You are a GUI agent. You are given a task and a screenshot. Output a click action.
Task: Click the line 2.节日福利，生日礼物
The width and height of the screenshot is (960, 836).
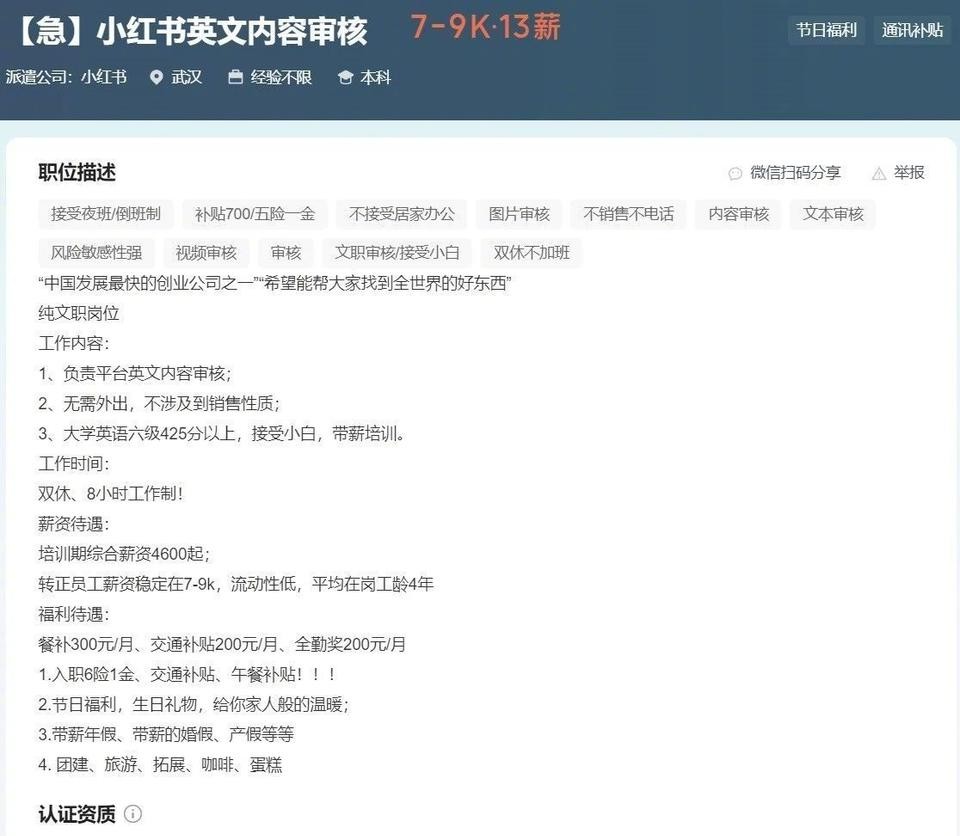coord(193,704)
